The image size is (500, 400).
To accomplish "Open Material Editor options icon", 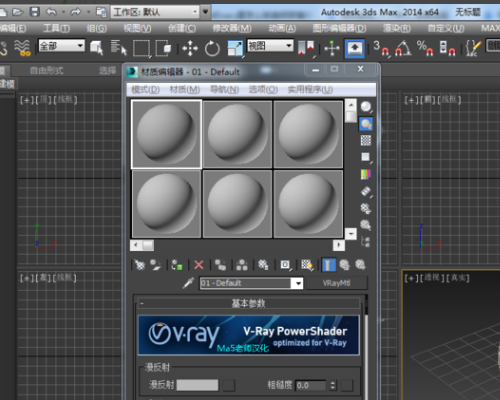I will click(x=366, y=208).
